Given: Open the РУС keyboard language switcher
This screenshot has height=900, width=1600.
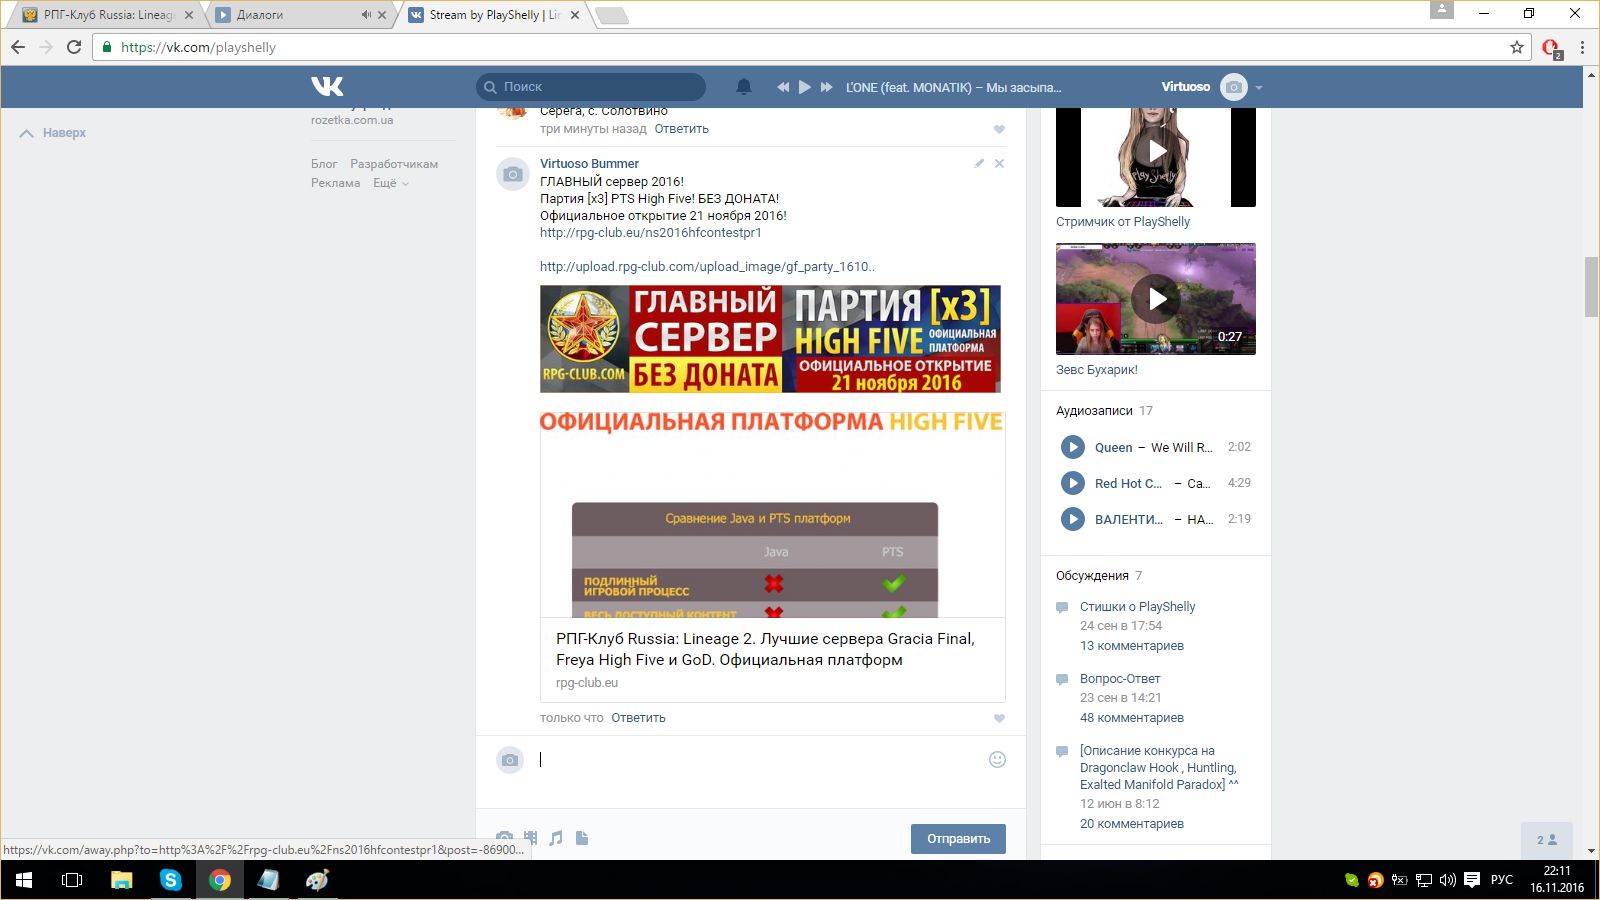Looking at the screenshot, I should click(1501, 880).
